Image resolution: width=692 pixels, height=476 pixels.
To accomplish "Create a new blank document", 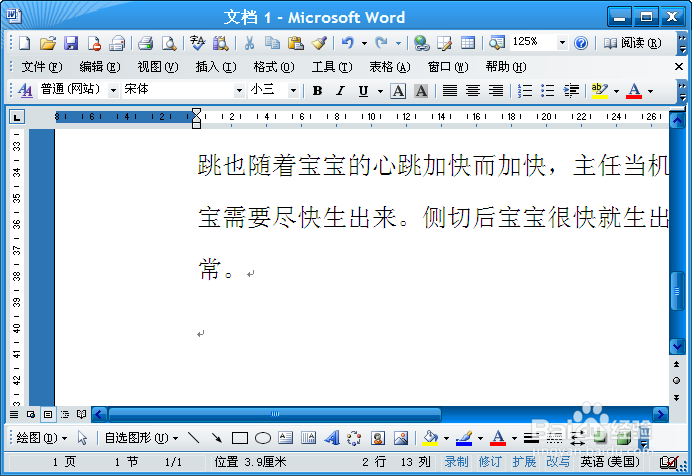I will pos(25,43).
